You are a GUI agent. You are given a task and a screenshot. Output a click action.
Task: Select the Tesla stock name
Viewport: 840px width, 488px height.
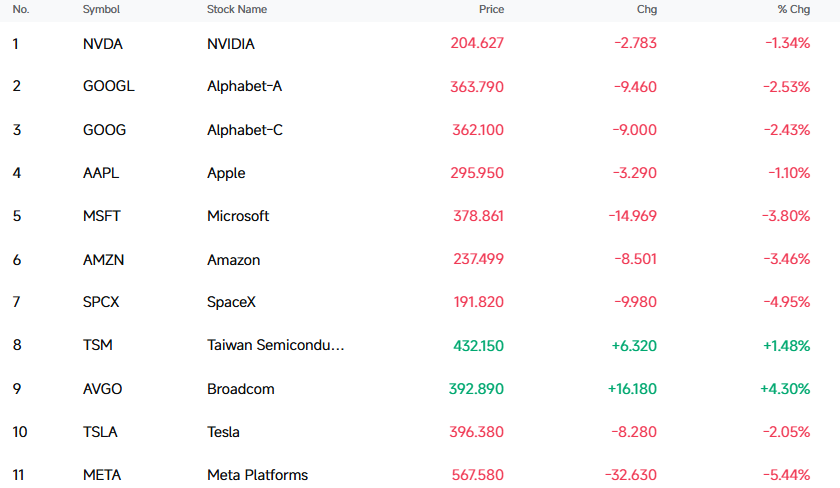(x=223, y=432)
